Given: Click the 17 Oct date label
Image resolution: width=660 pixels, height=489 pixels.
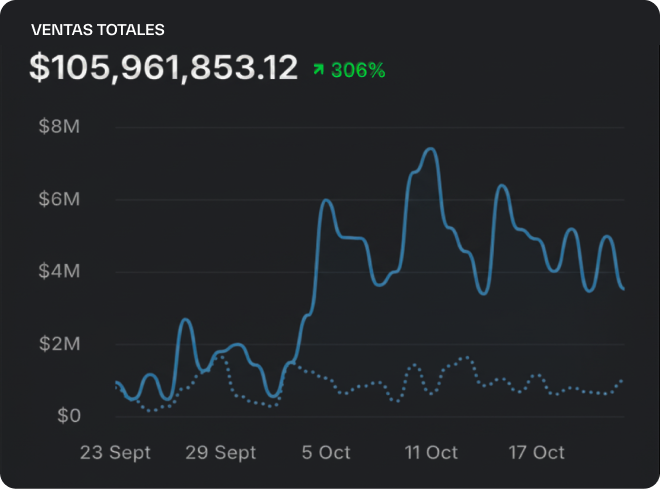Looking at the screenshot, I should click(x=536, y=453).
